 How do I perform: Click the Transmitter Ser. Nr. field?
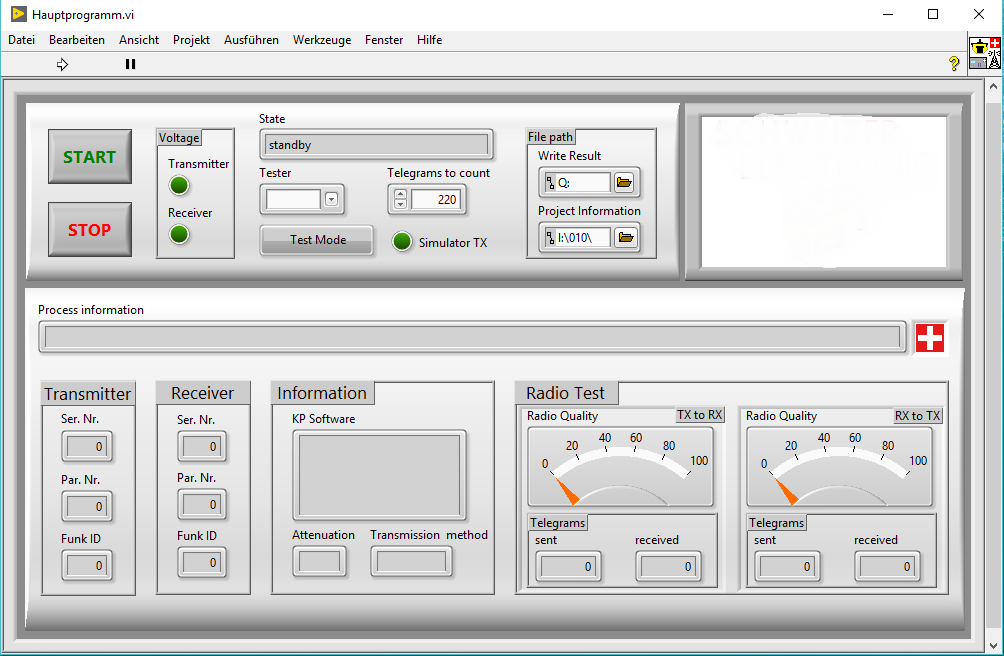86,446
